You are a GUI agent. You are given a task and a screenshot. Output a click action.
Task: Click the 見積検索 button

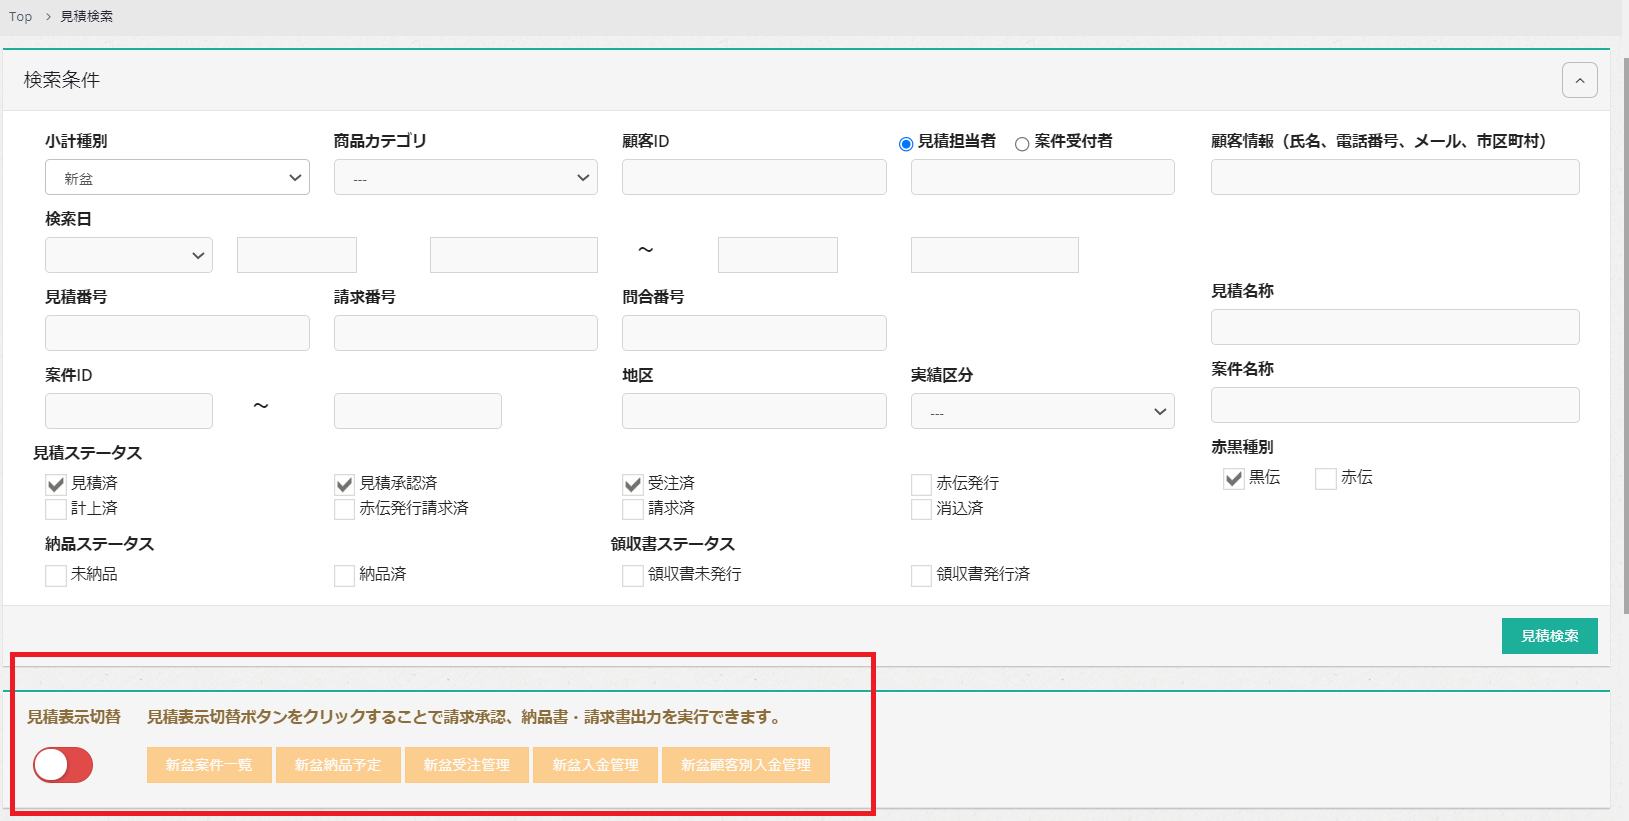(1549, 636)
